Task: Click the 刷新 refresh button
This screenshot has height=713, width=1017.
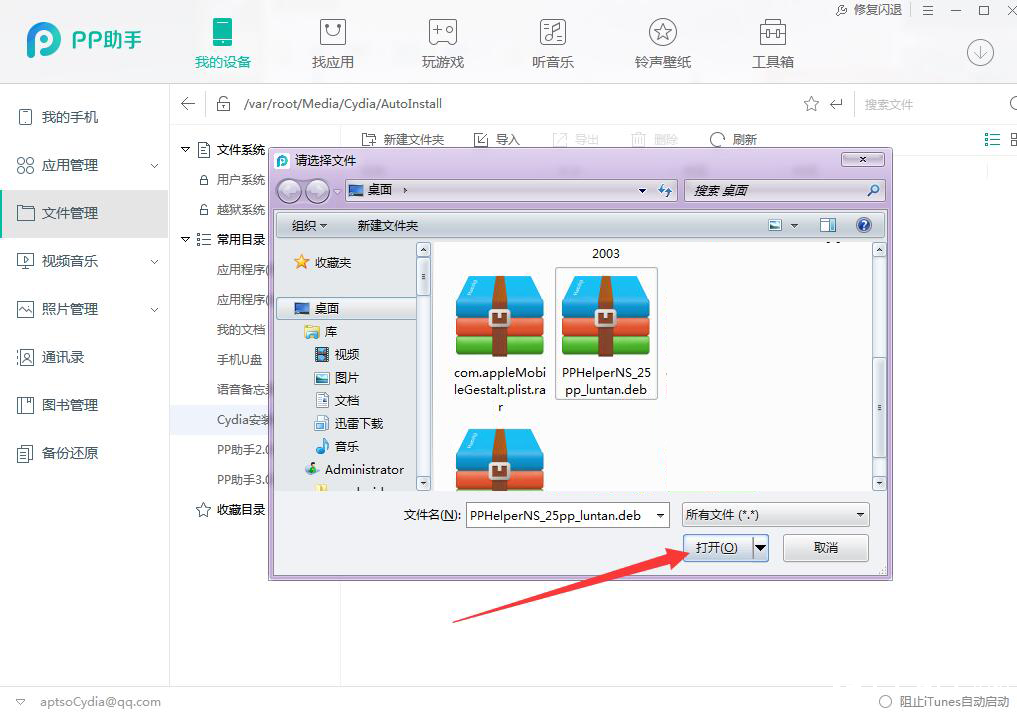Action: click(x=734, y=139)
